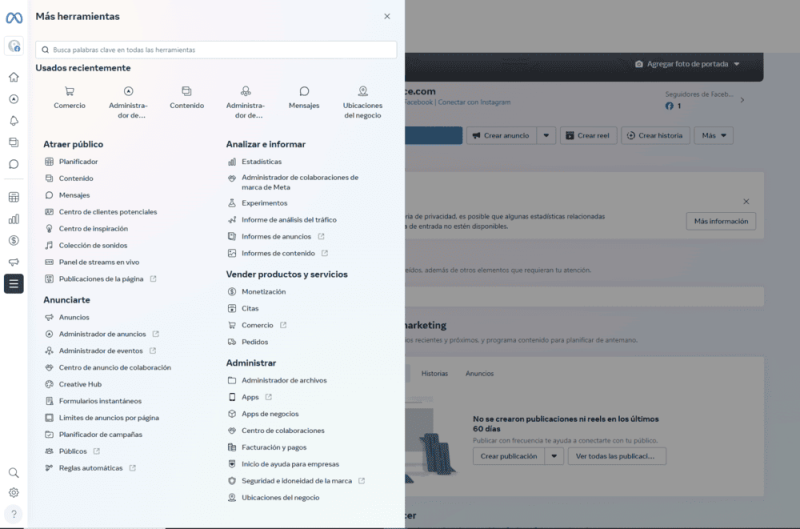Image resolution: width=800 pixels, height=529 pixels.
Task: Click the tools keyword search field
Action: click(216, 49)
